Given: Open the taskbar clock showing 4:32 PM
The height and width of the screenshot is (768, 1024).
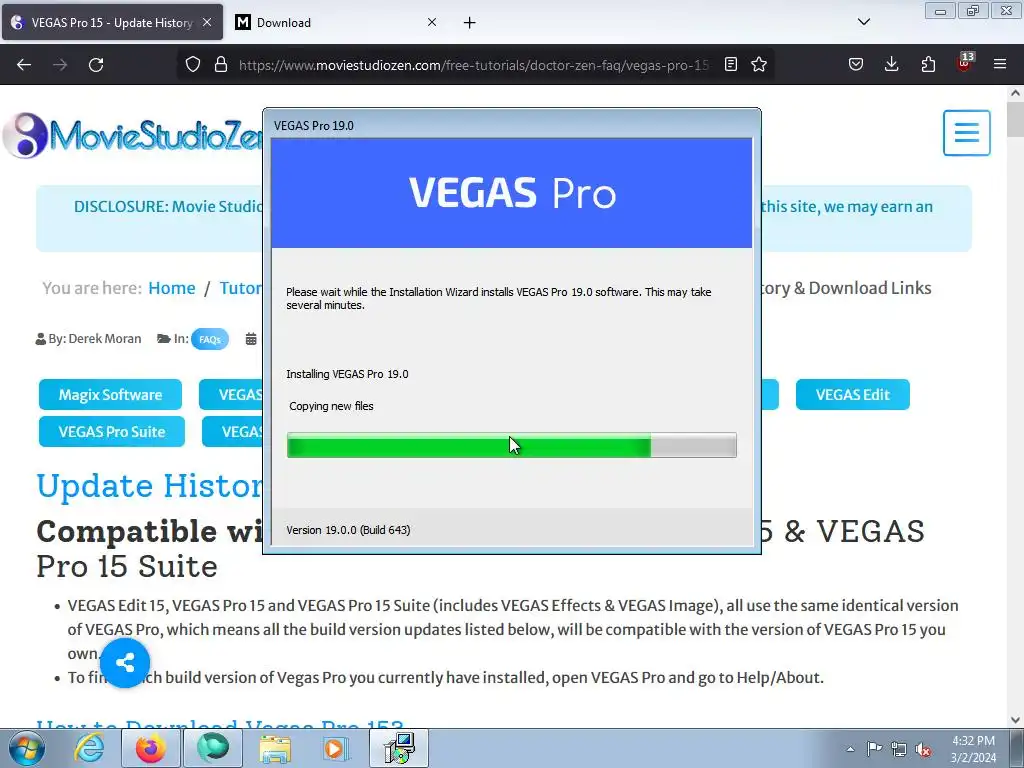Looking at the screenshot, I should click(x=973, y=749).
